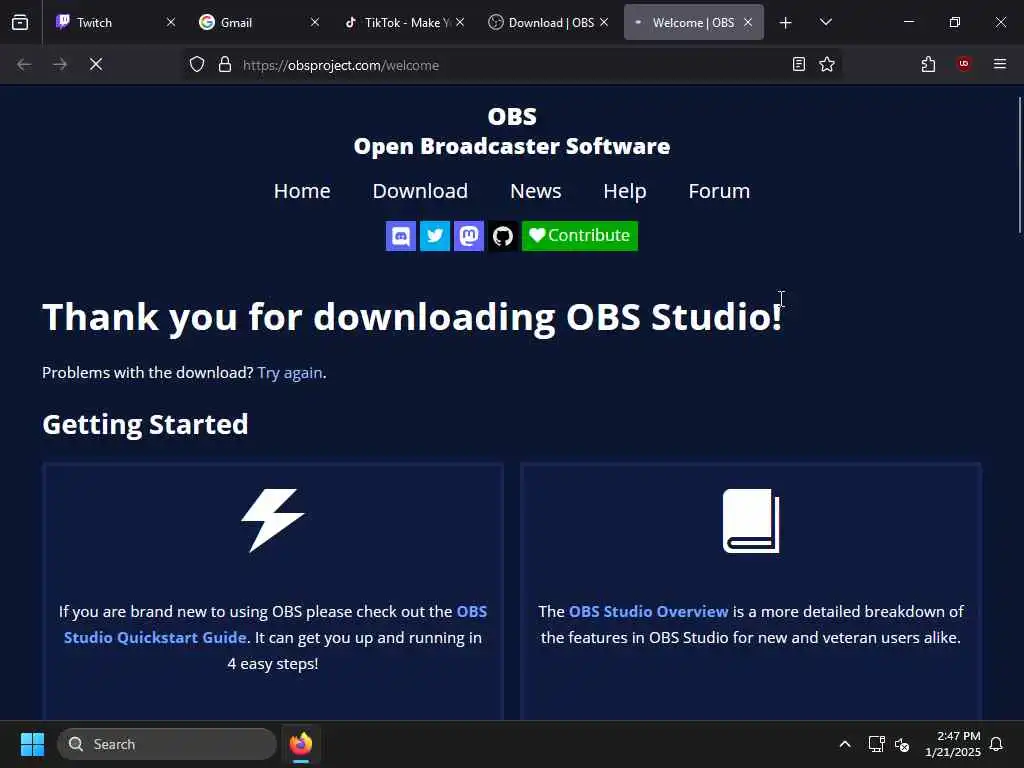Click the obsproject.com address bar
The width and height of the screenshot is (1024, 768).
pyautogui.click(x=509, y=65)
